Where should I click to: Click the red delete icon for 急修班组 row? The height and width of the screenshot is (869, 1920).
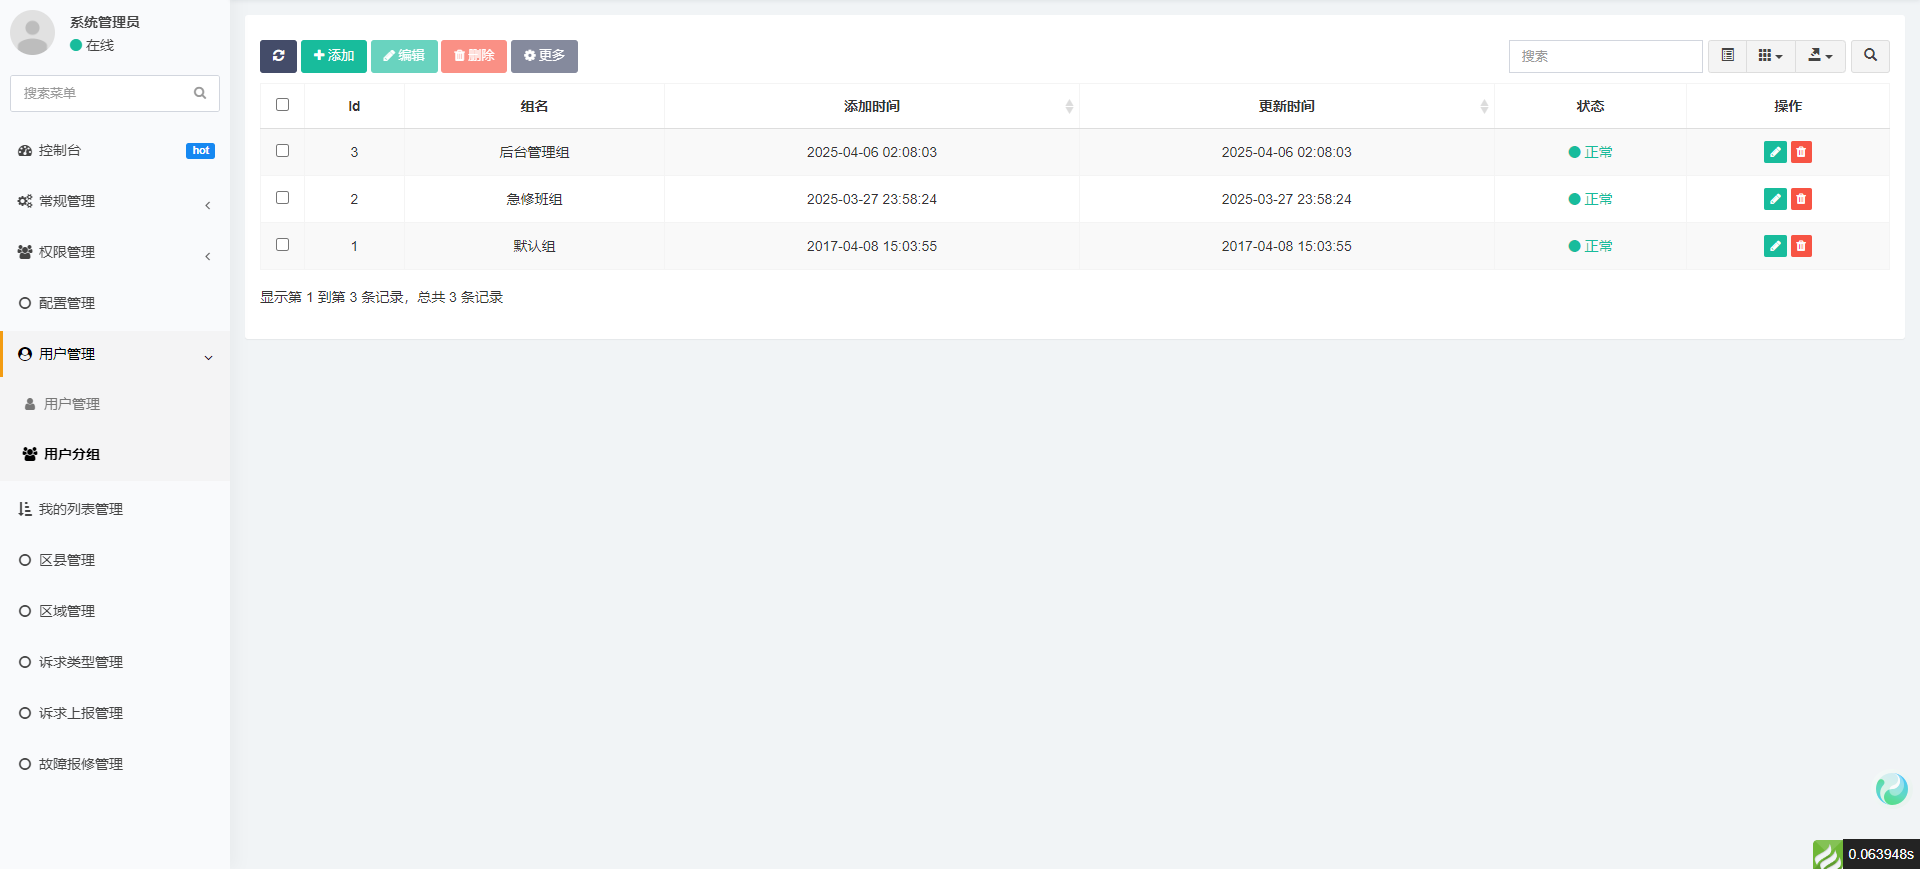pyautogui.click(x=1801, y=199)
